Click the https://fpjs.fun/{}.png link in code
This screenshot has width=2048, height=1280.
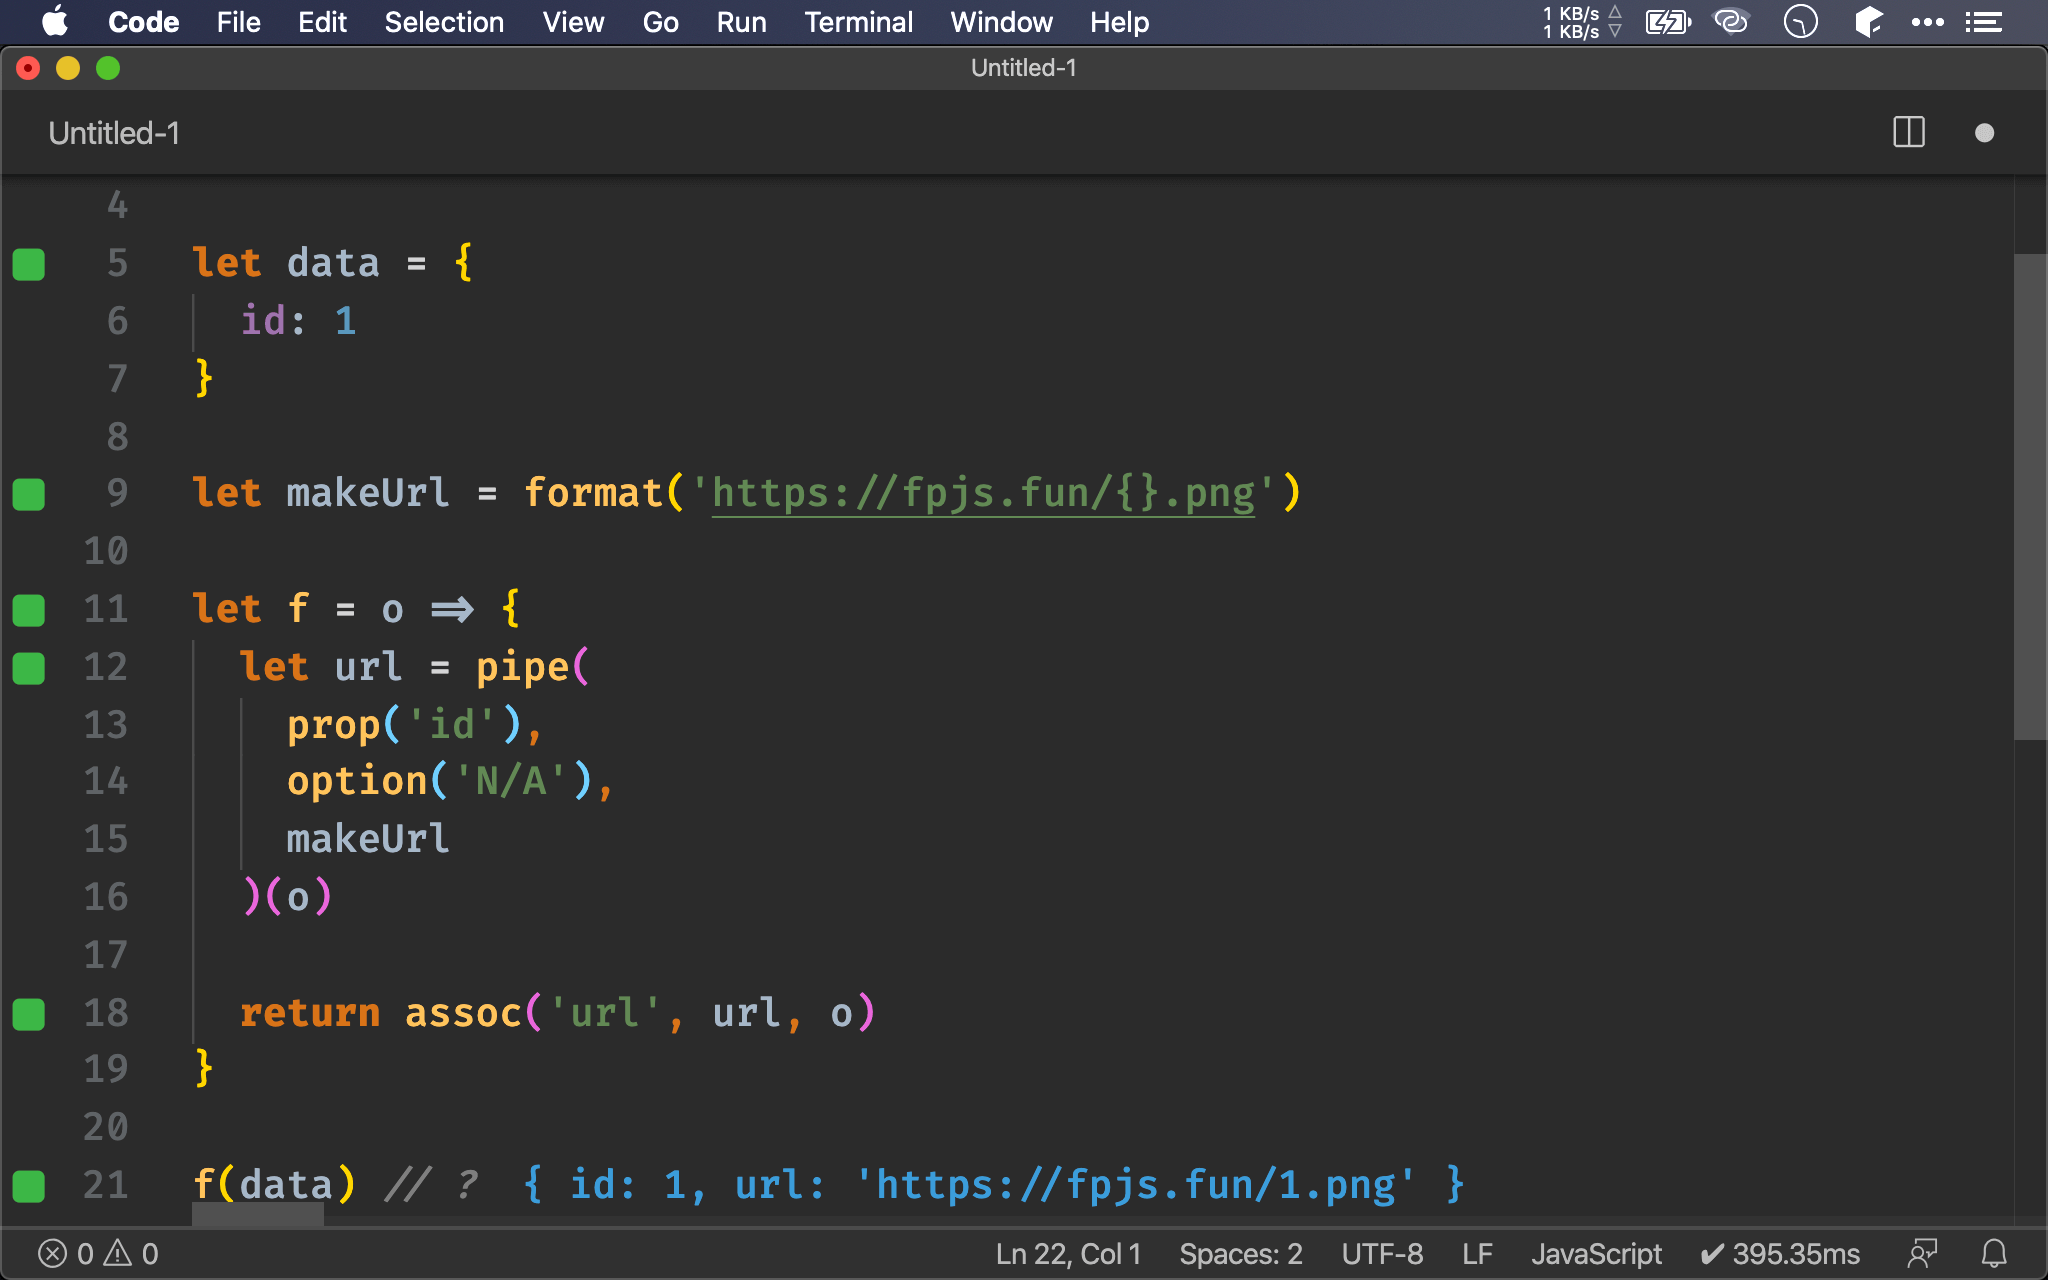pos(983,493)
